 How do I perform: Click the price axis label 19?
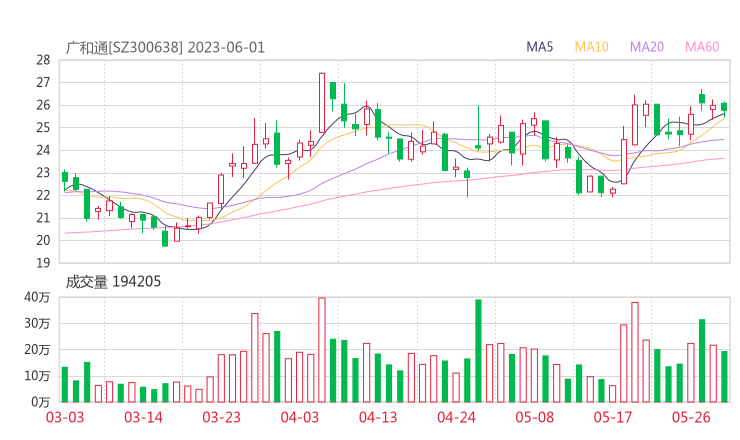pos(43,262)
